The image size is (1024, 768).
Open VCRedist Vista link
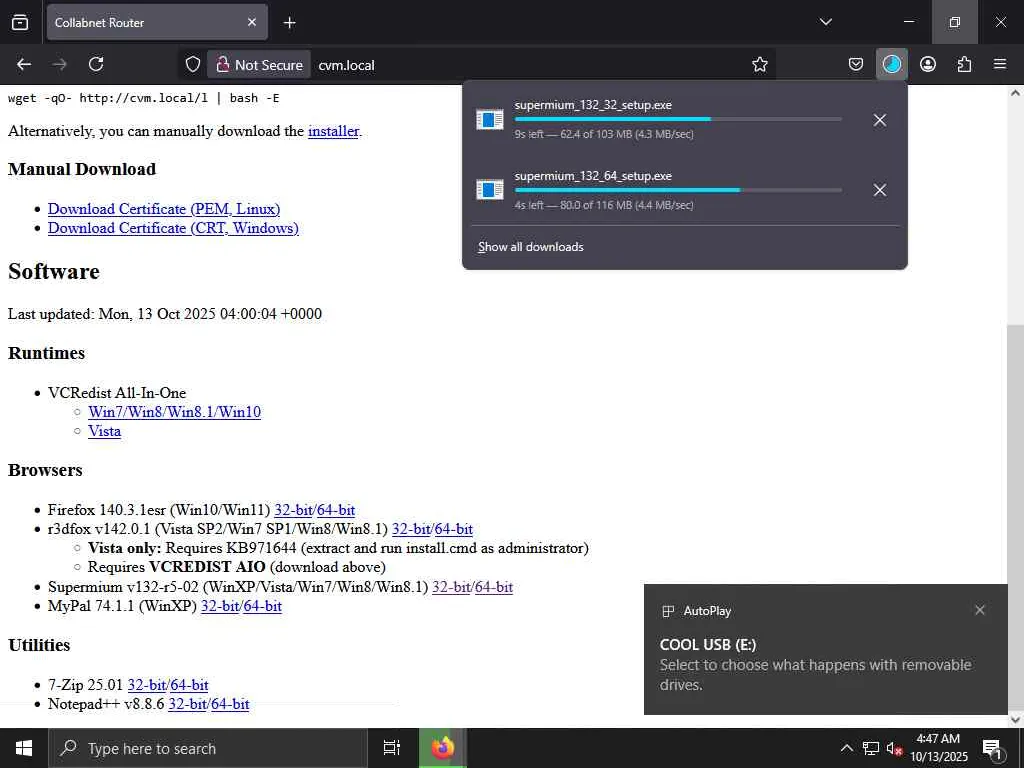click(x=104, y=431)
